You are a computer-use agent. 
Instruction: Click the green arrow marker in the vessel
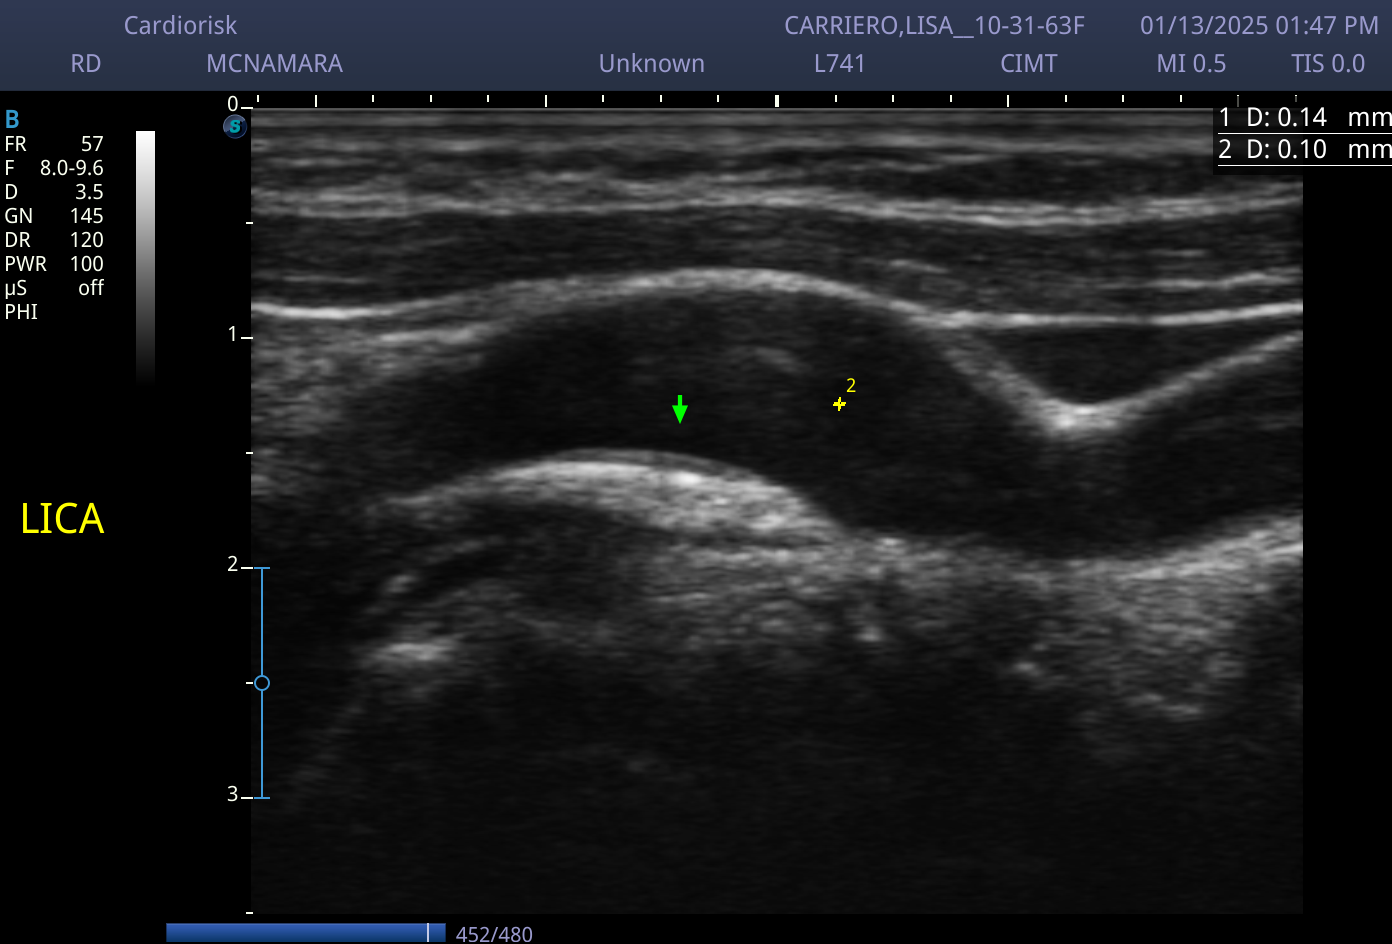coord(680,409)
